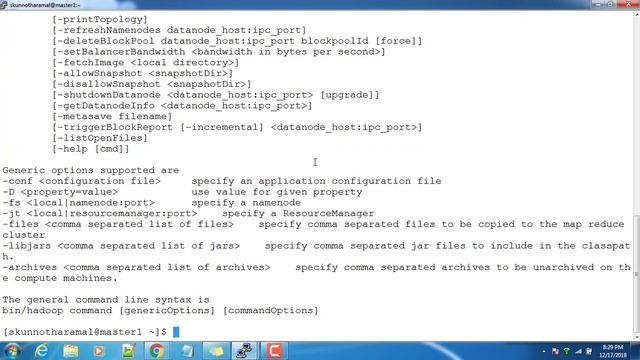Click the "-libjars <comma separated list of jars>" text
This screenshot has width=640, height=360.
click(121, 246)
